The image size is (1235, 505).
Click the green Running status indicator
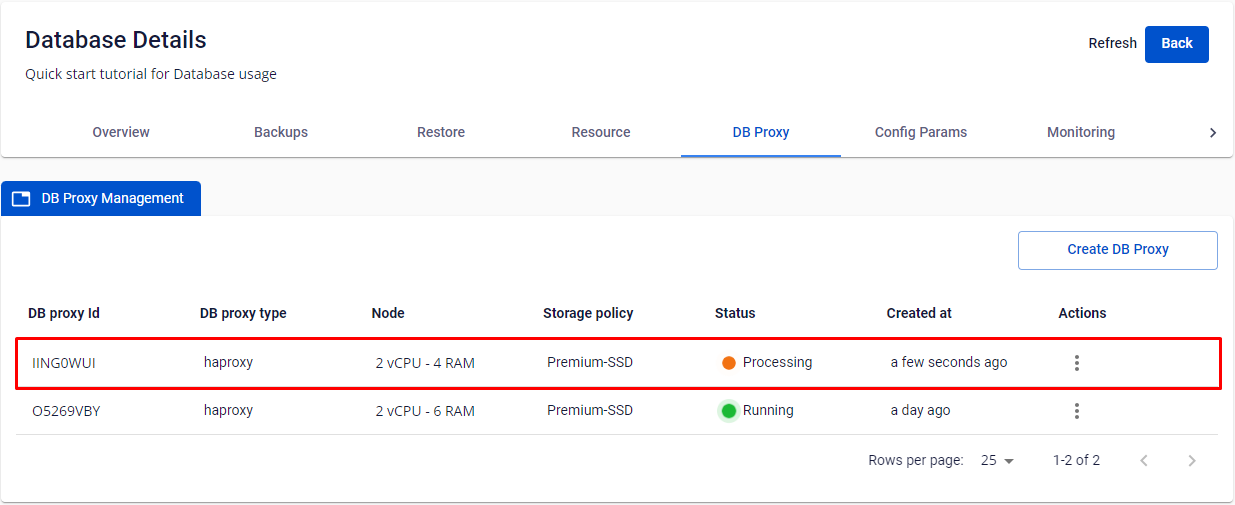coord(729,411)
